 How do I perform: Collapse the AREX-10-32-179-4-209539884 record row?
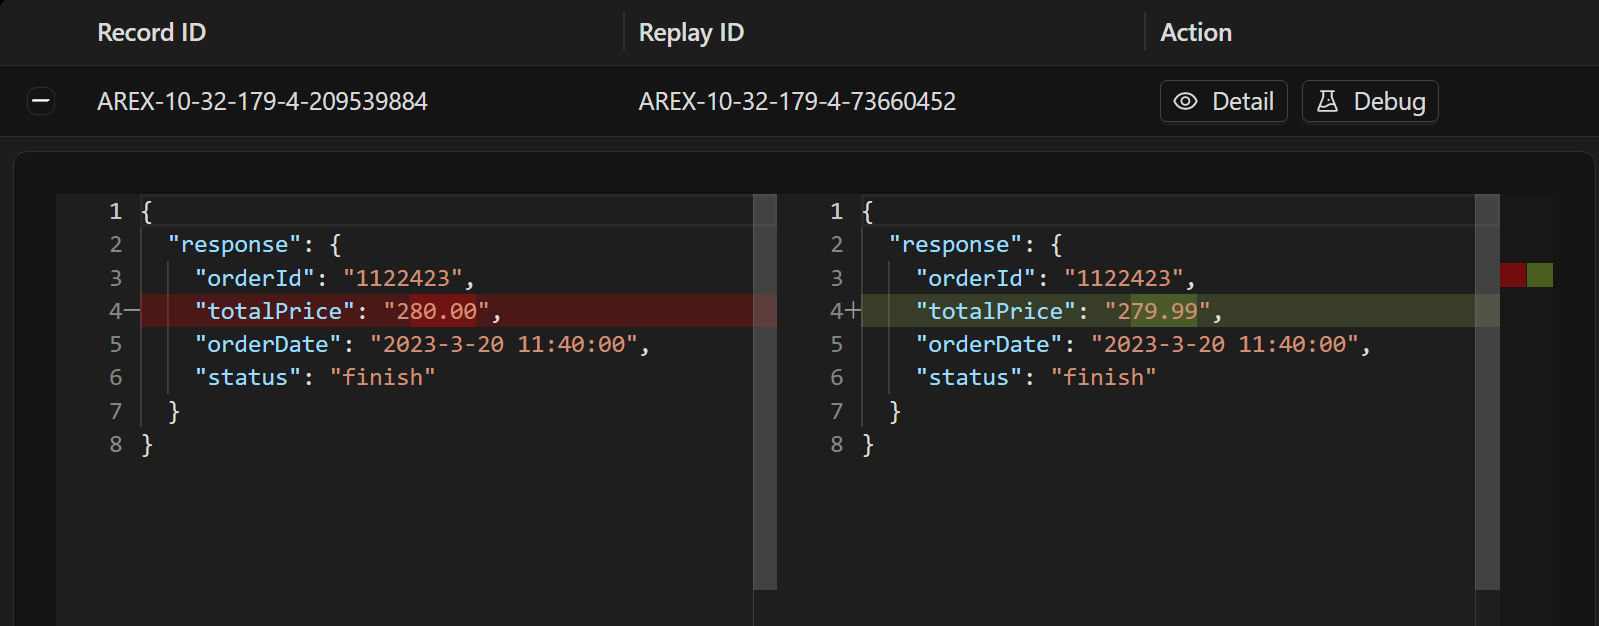pyautogui.click(x=41, y=101)
